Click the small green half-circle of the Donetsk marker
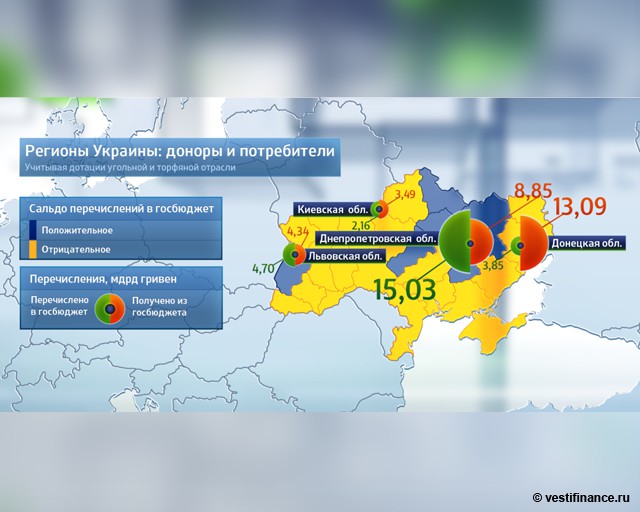Screen dimensions: 640x512 (x=516, y=246)
